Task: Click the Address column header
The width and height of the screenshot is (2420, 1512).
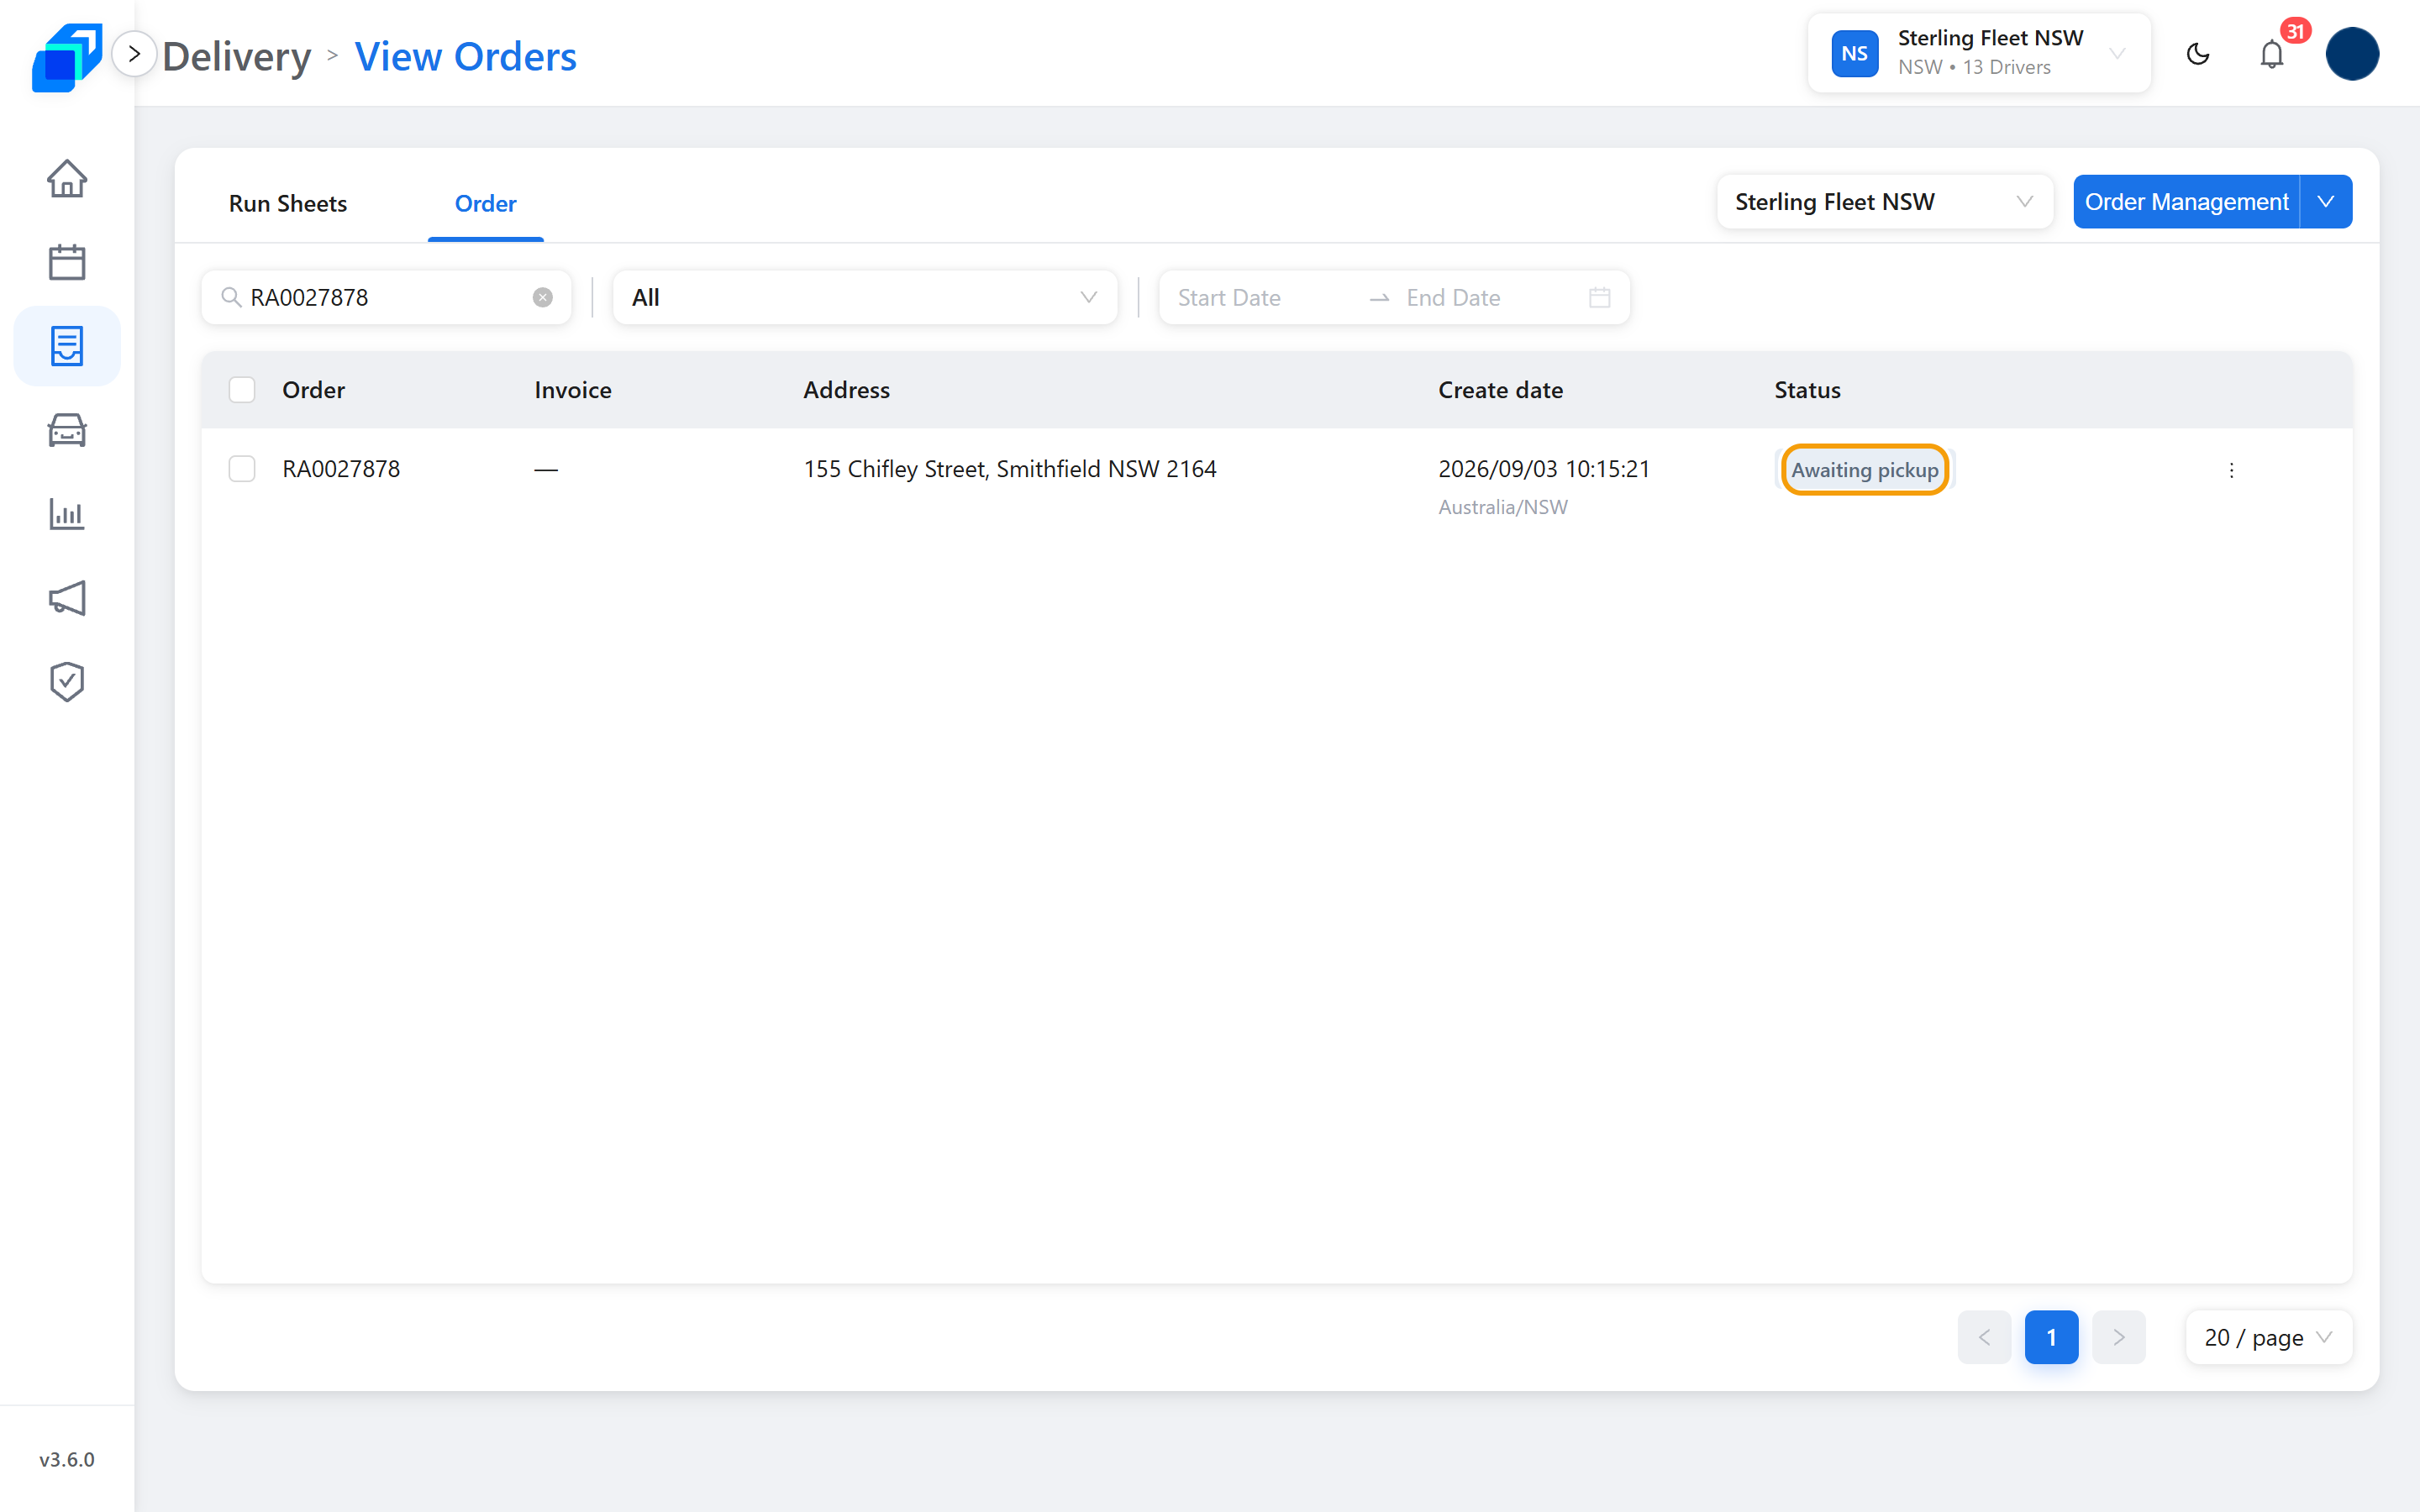Action: point(847,390)
